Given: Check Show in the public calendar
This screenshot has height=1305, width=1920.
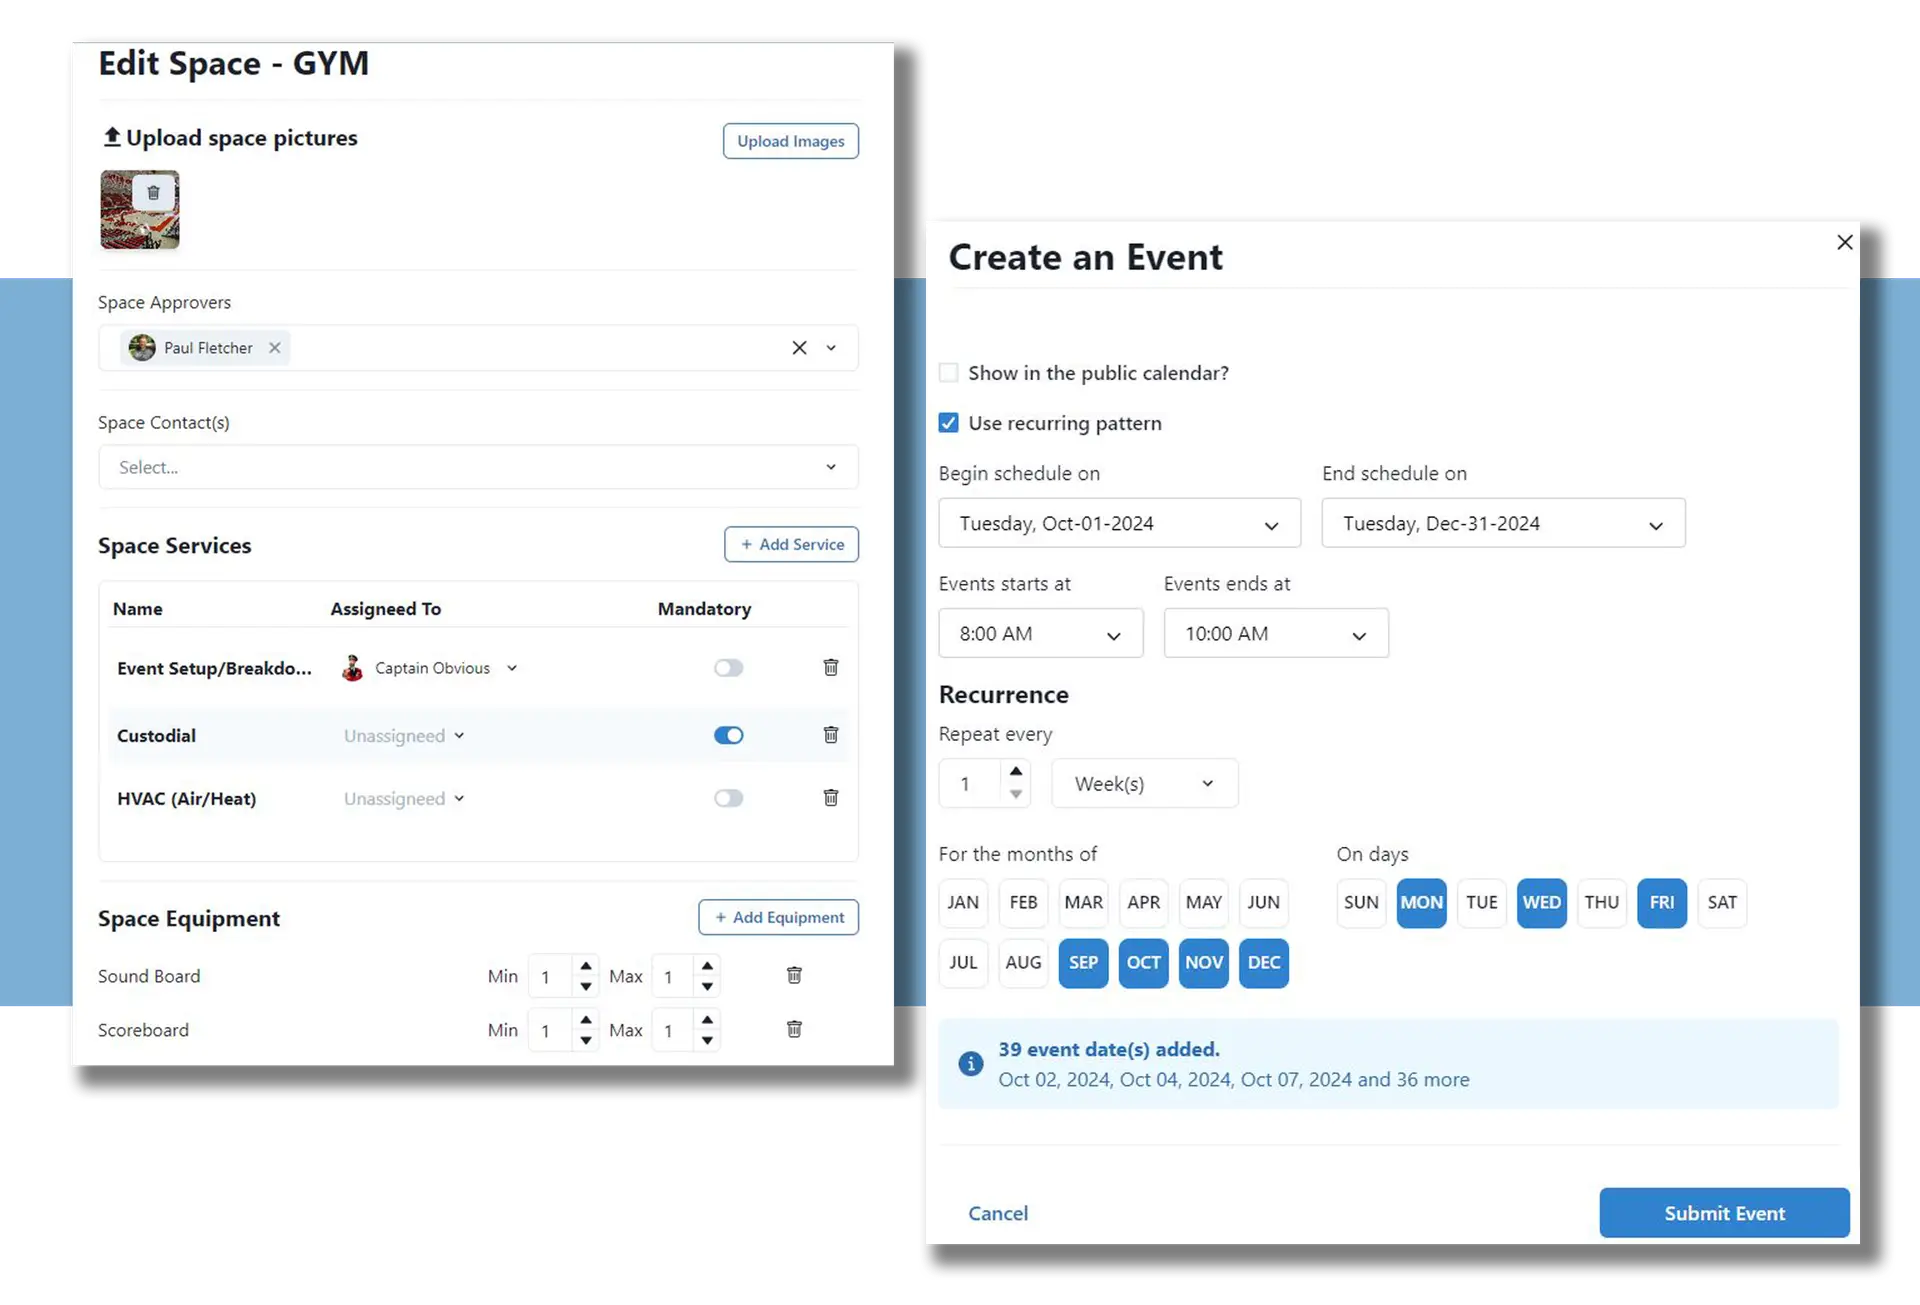Looking at the screenshot, I should tap(948, 373).
